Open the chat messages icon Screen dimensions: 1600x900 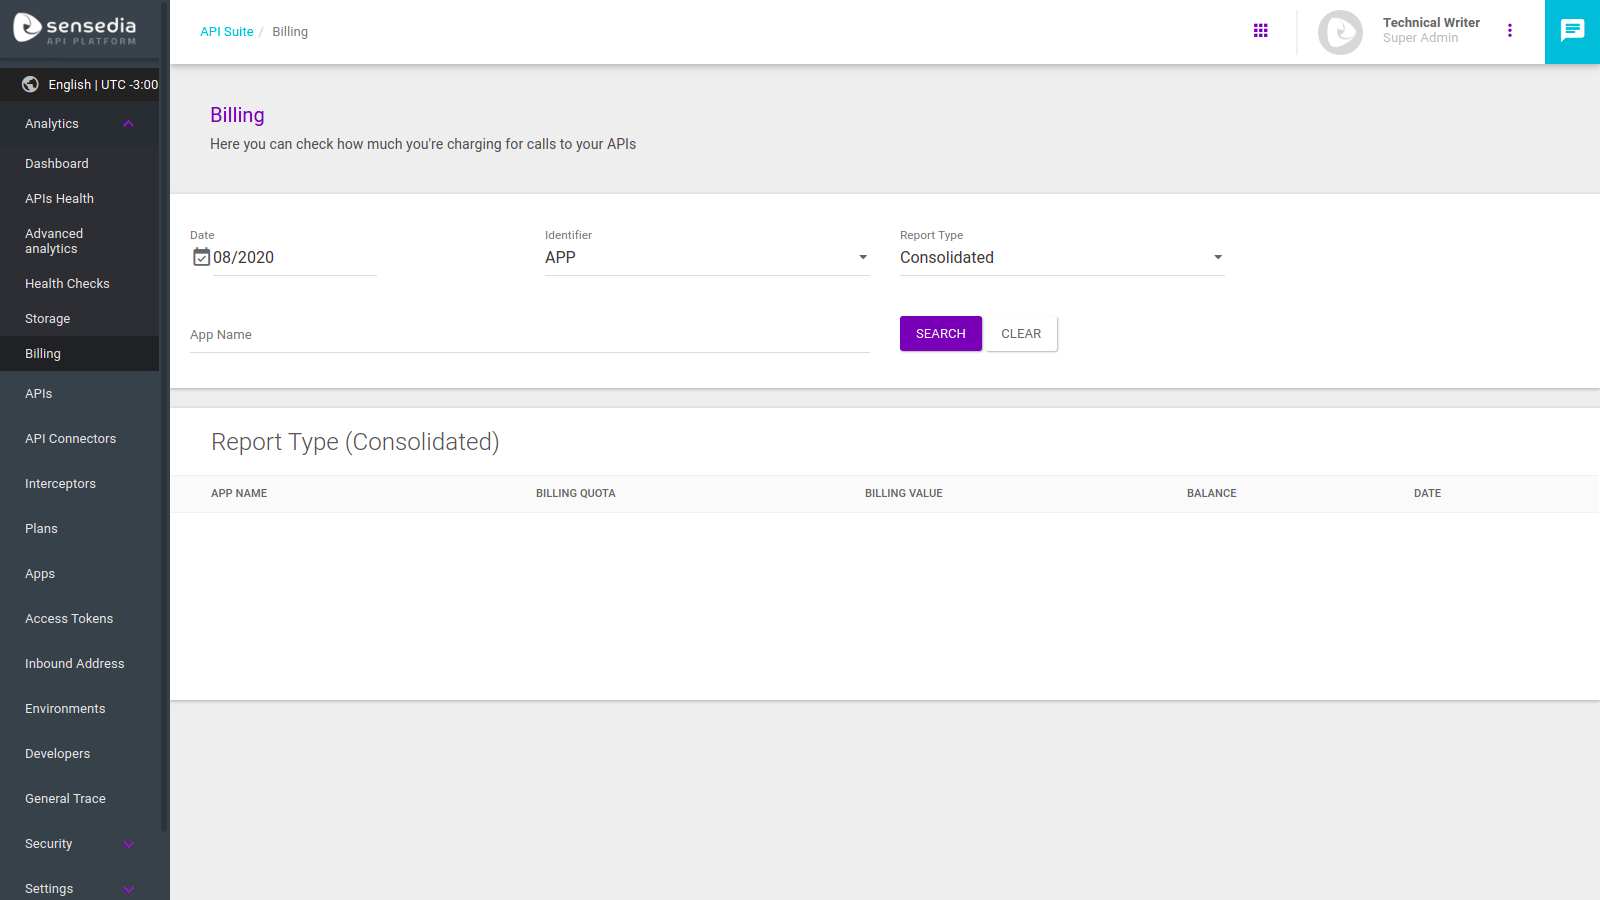click(1572, 31)
